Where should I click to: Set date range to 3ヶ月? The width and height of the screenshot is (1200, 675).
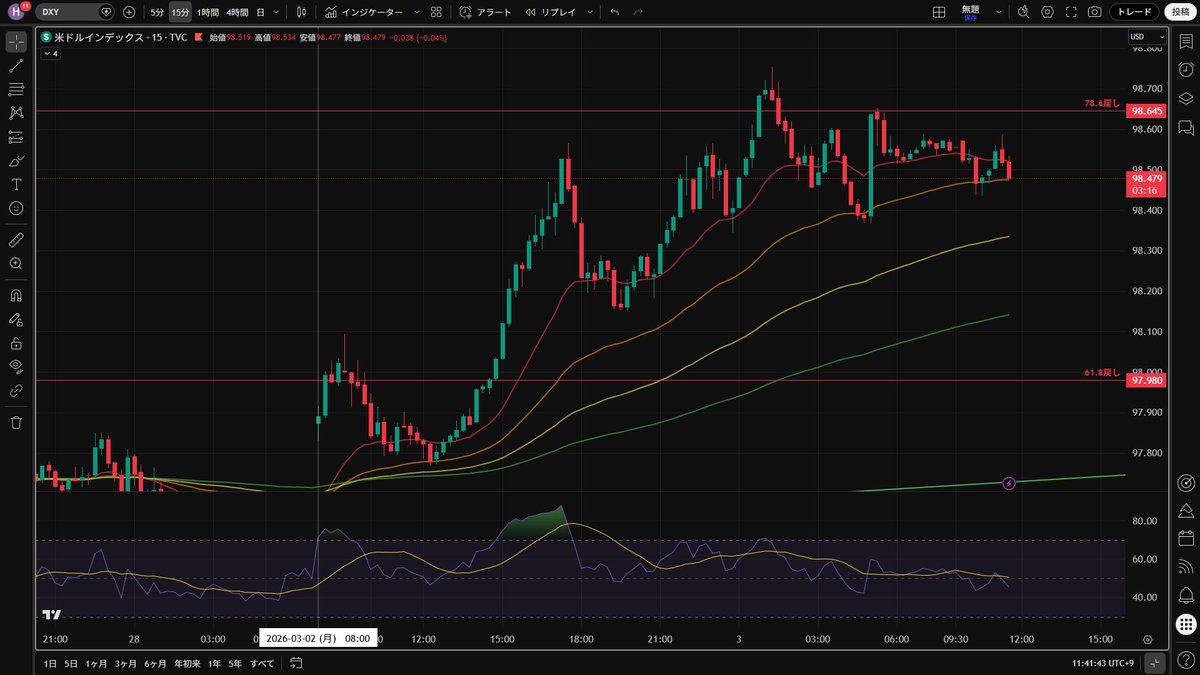[126, 663]
